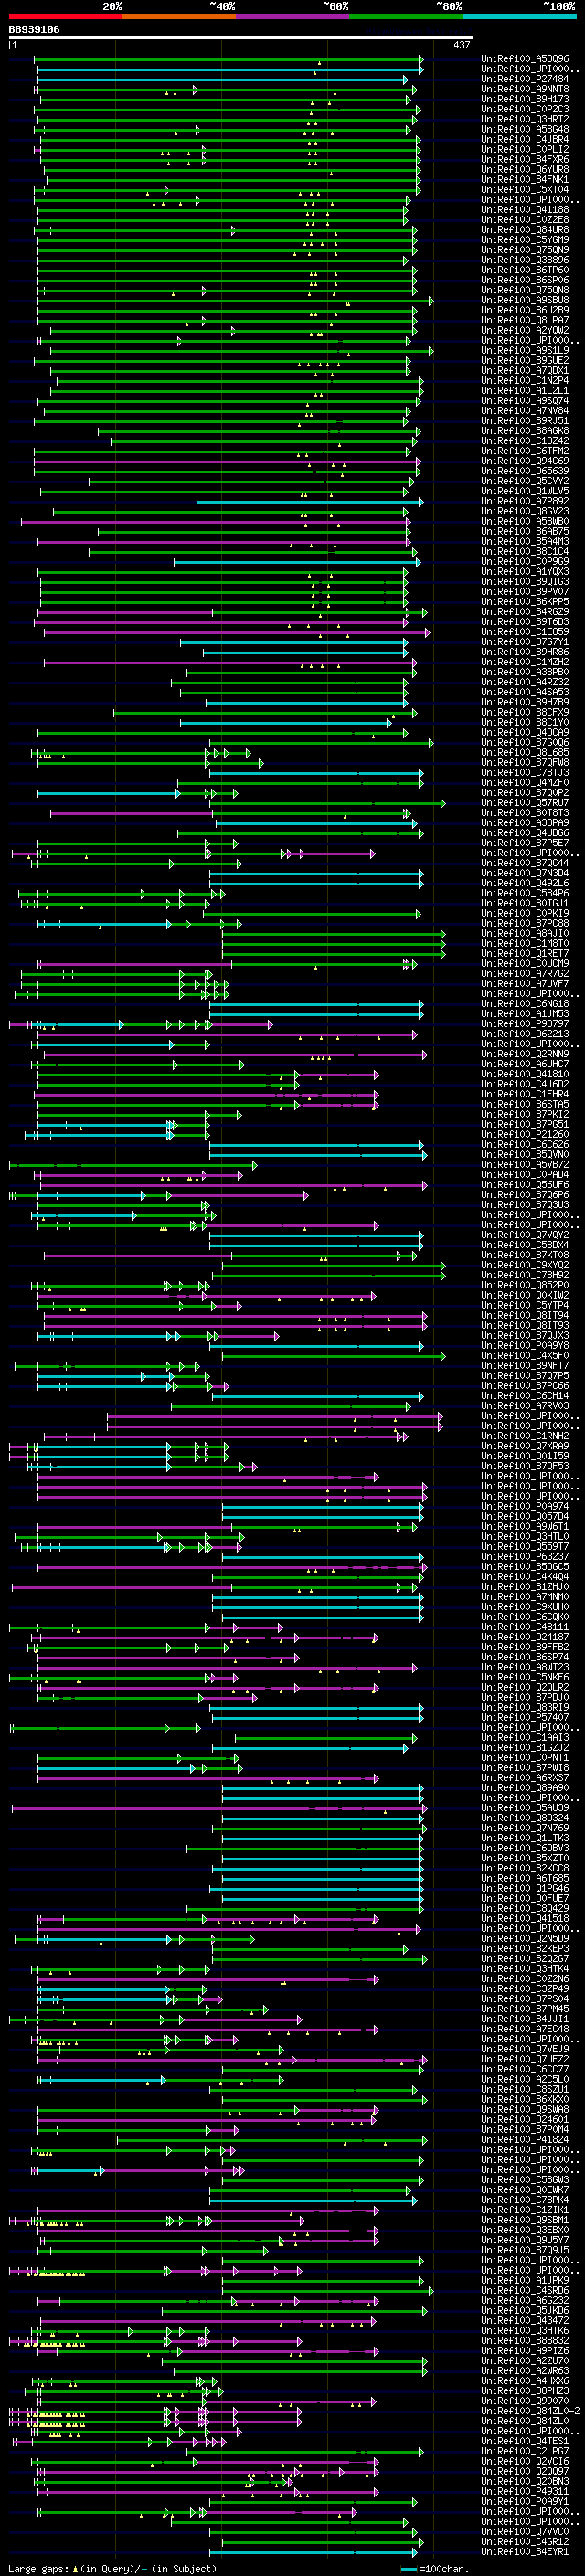Select the UniRef100_C6TFM2 label

pyautogui.click(x=525, y=451)
